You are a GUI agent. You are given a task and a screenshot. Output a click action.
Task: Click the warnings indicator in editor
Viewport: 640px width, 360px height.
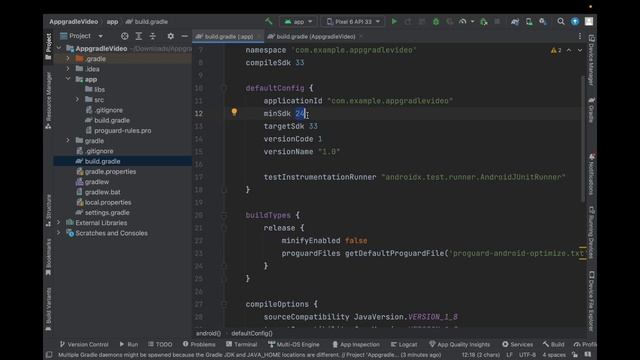556,50
